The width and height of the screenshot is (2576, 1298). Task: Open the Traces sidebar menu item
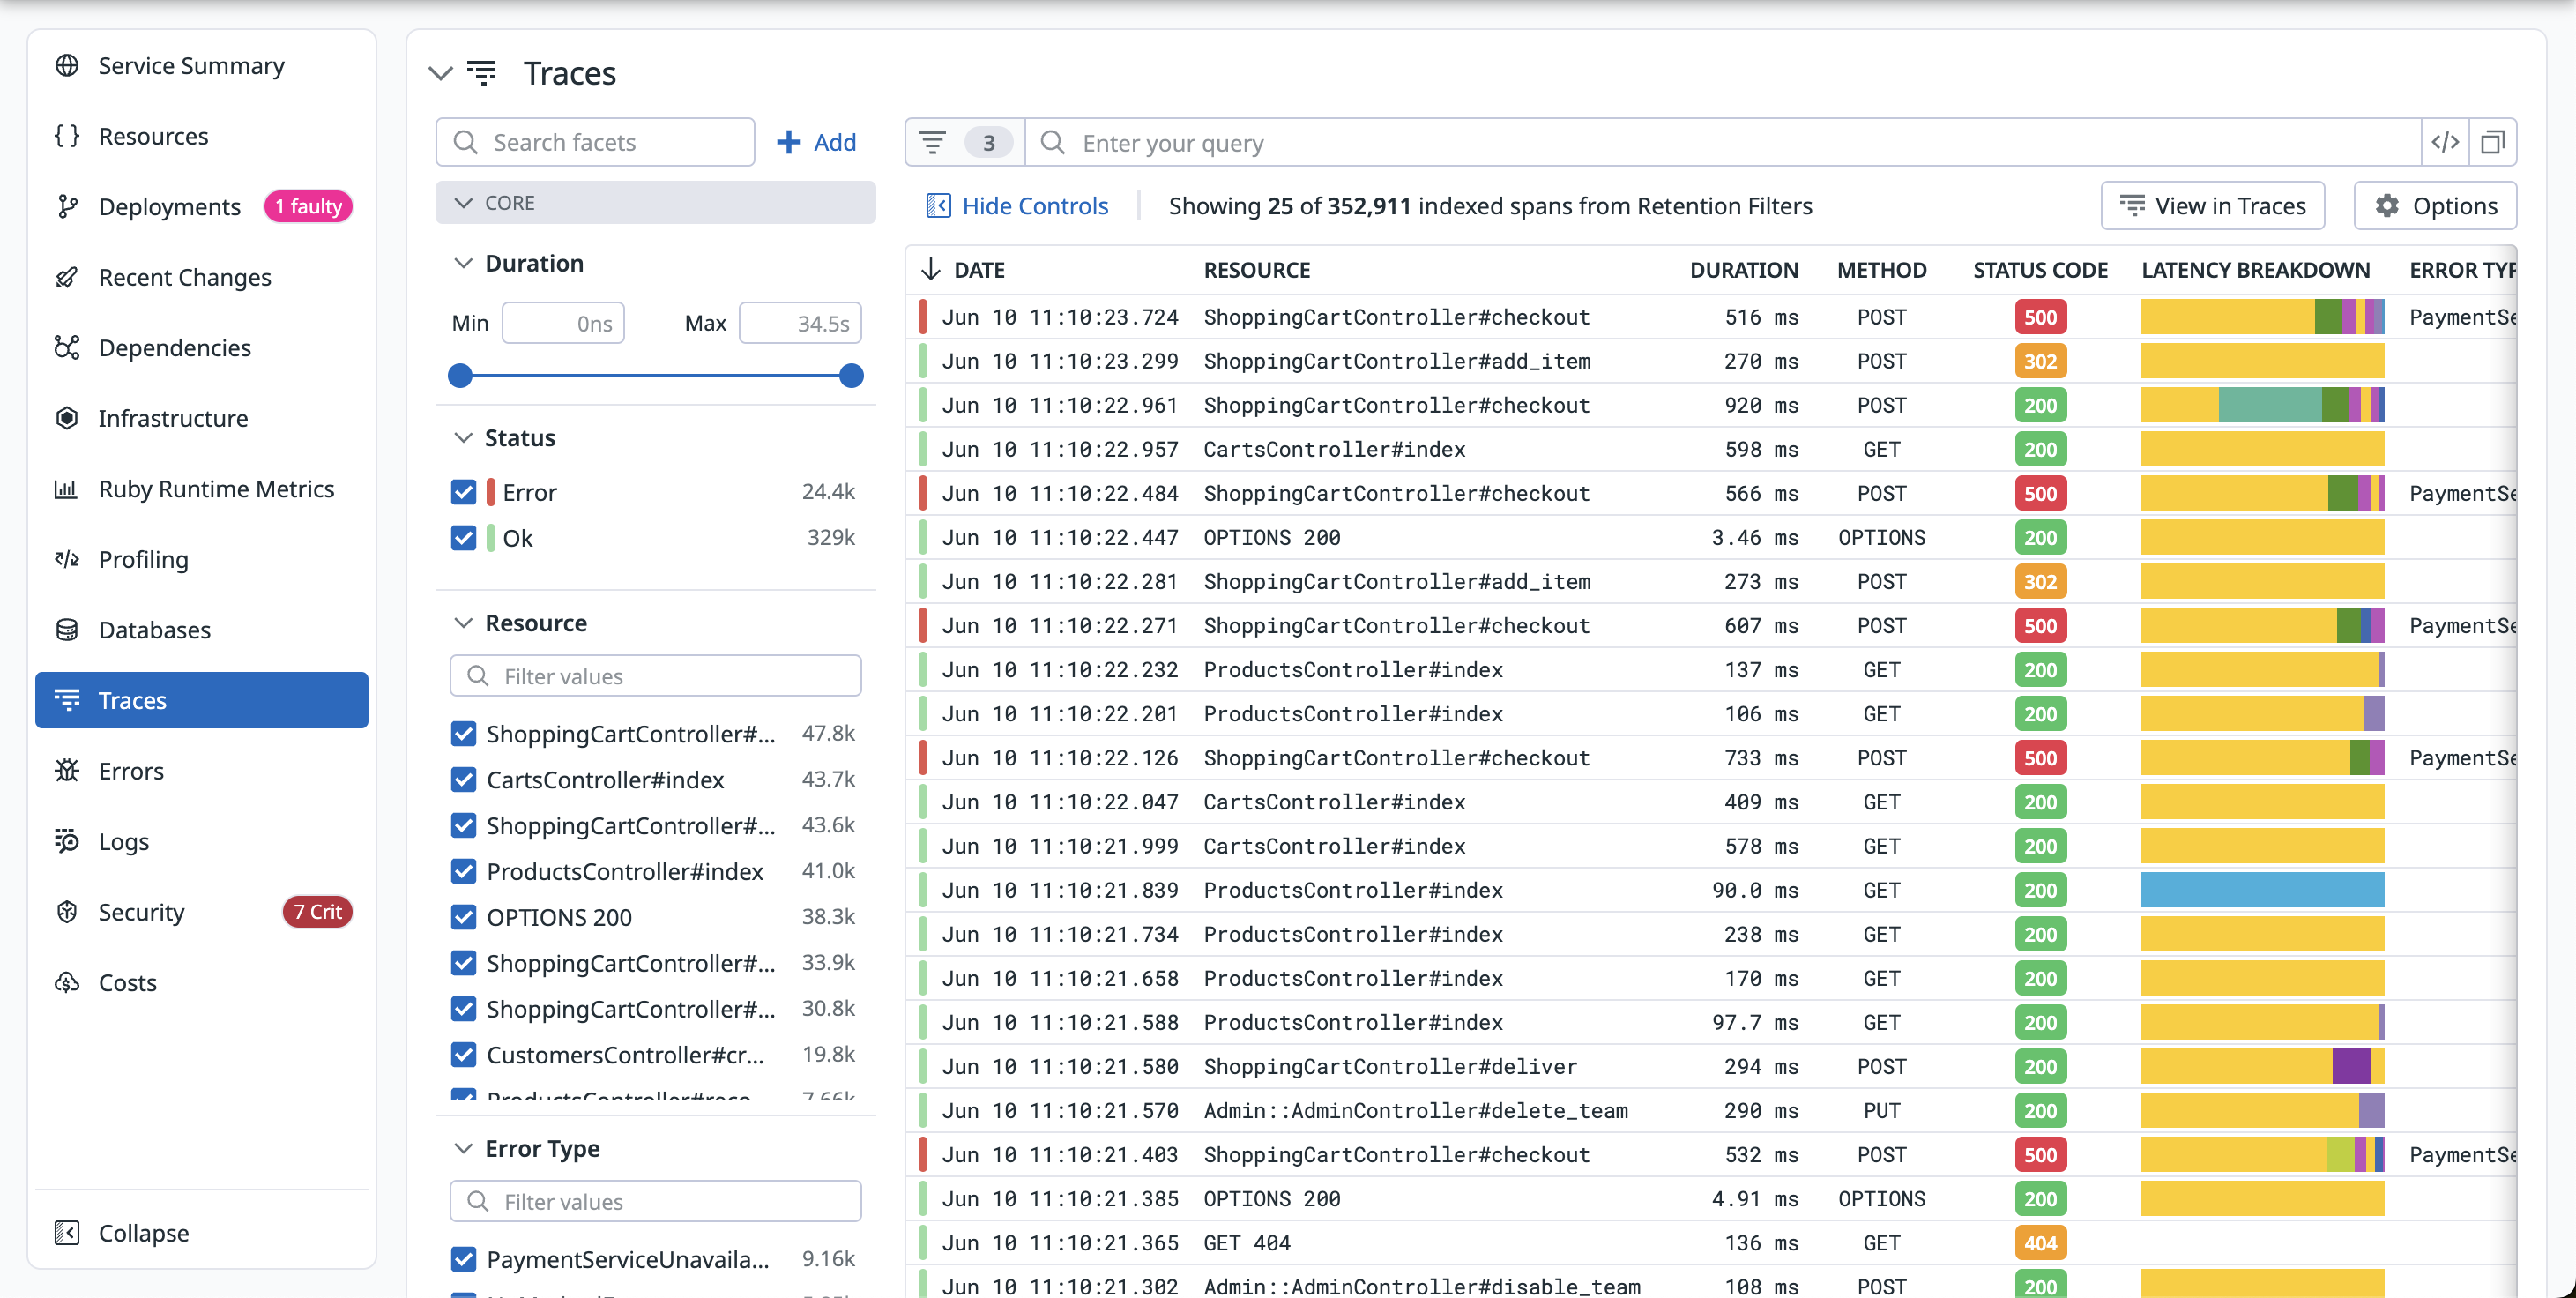(201, 701)
